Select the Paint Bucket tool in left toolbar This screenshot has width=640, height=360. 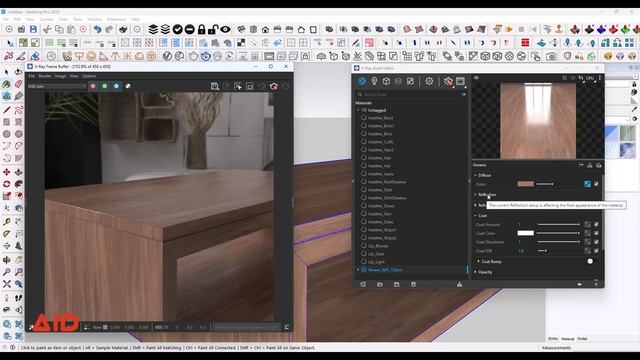[x=7, y=84]
